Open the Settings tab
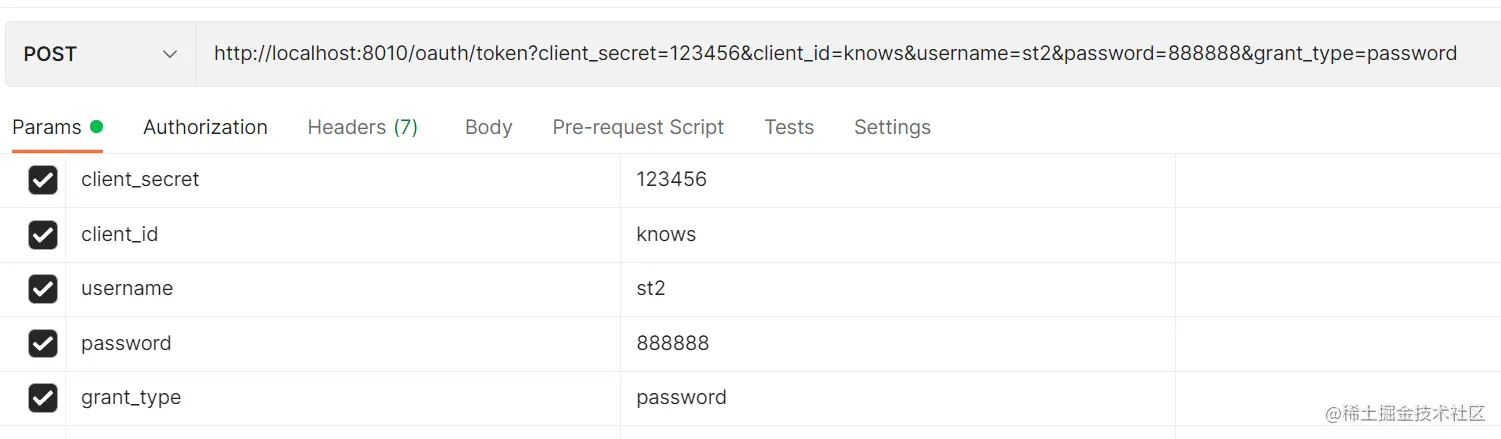The image size is (1501, 439). tap(892, 127)
